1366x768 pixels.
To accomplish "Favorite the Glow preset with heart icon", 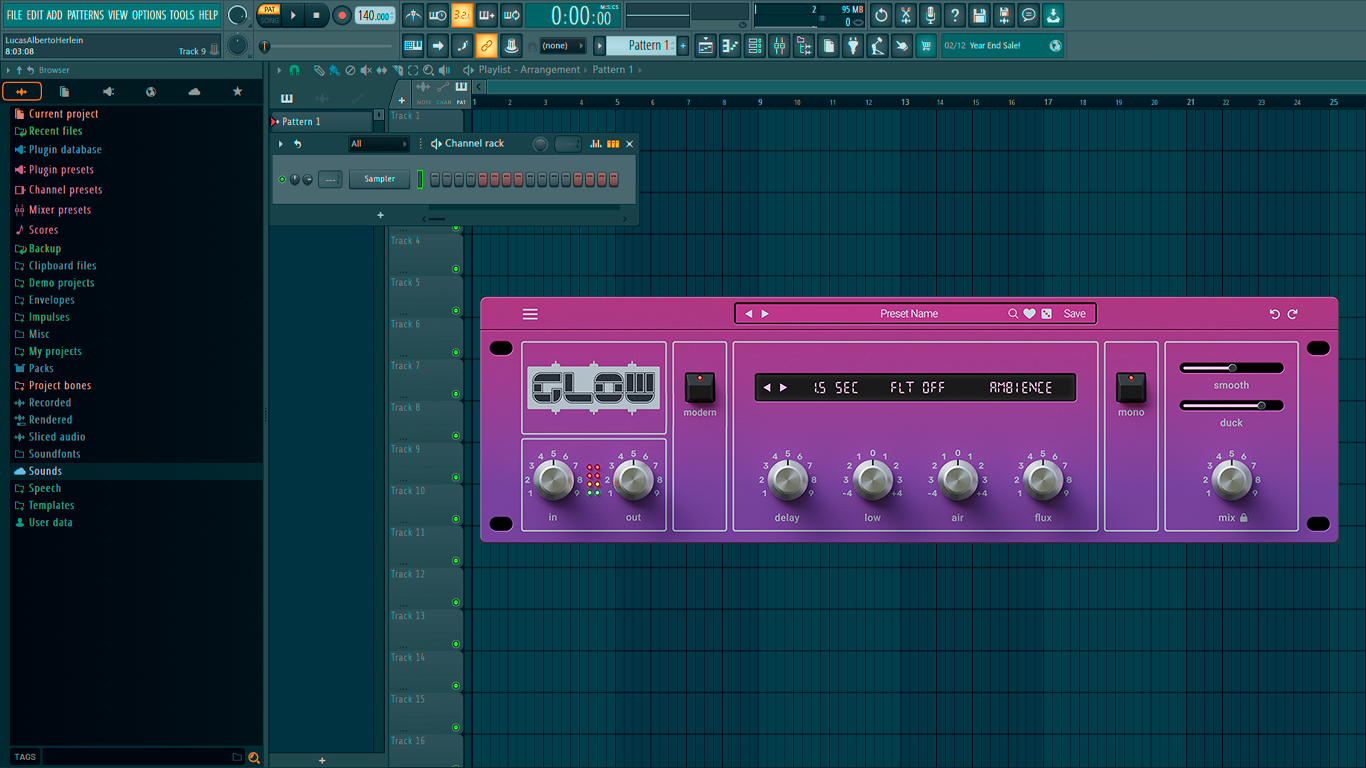I will click(x=1029, y=314).
